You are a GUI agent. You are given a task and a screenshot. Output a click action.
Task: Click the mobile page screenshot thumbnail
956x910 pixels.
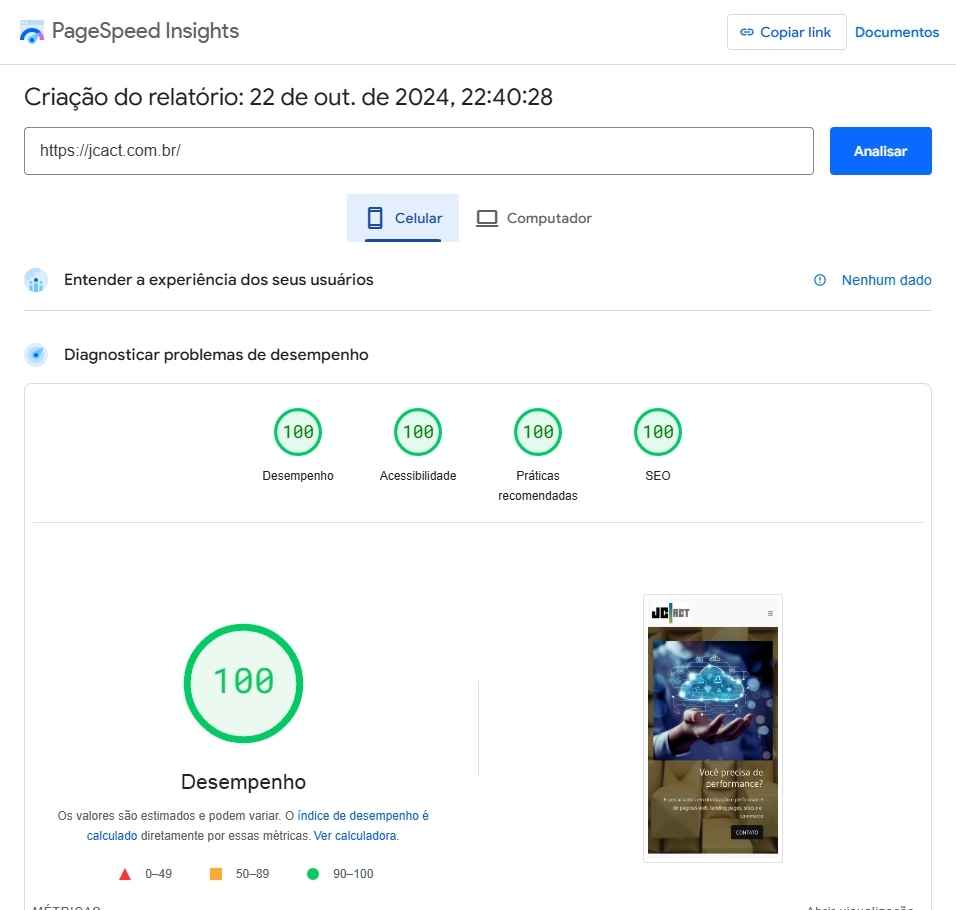(x=712, y=728)
